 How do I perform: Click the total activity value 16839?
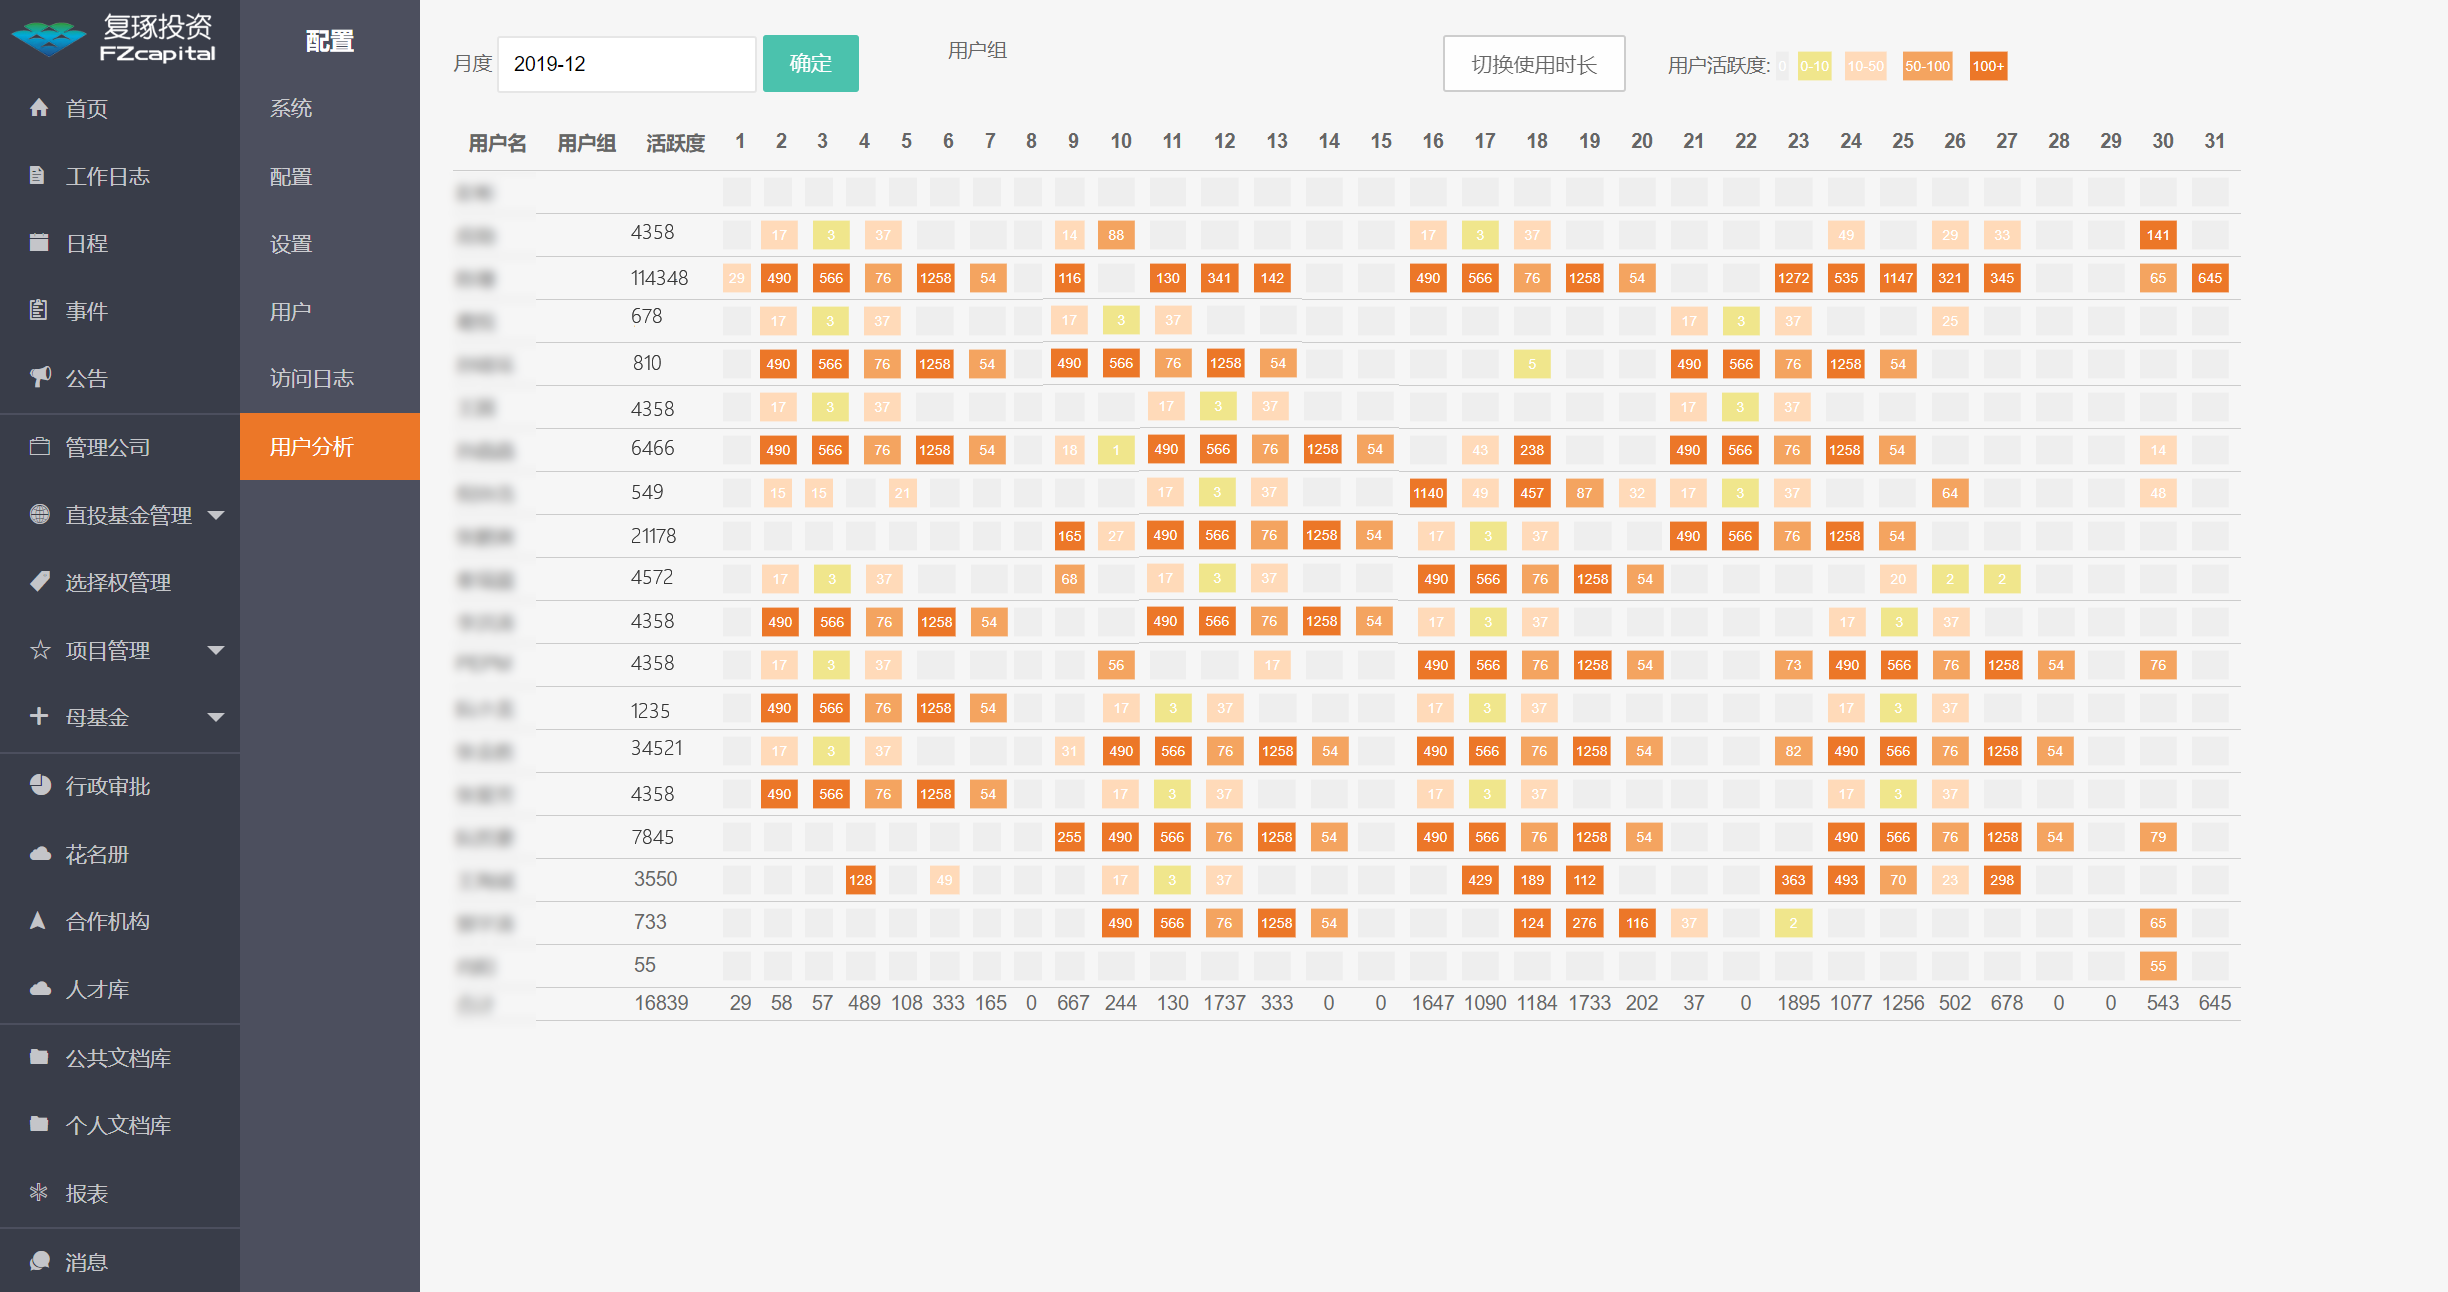point(661,1003)
